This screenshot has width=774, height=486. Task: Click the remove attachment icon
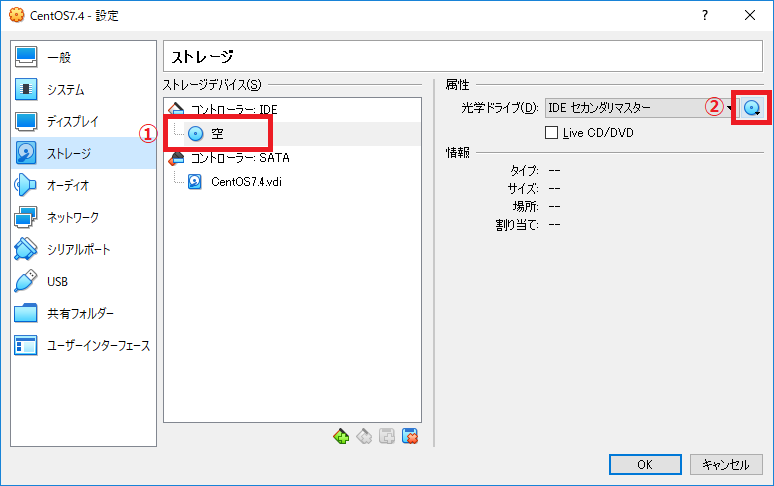pos(410,436)
